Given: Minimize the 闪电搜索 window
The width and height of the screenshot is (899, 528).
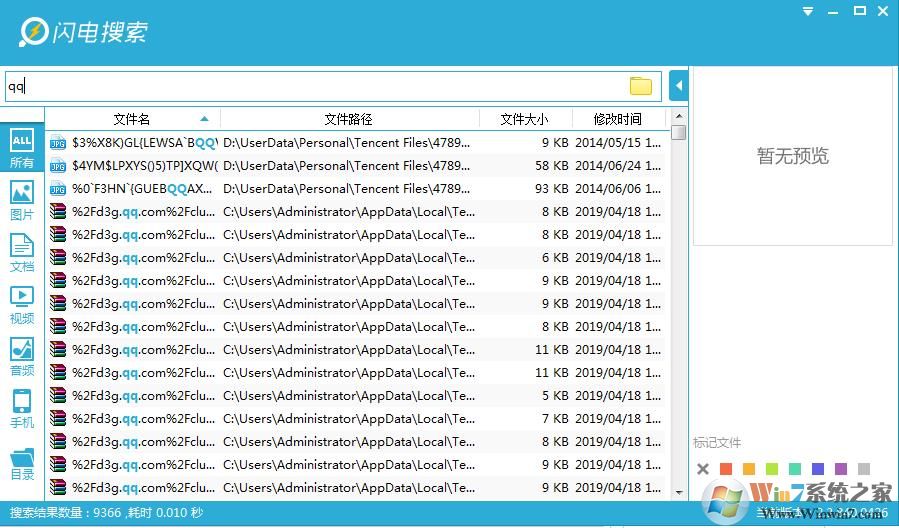Looking at the screenshot, I should 833,11.
